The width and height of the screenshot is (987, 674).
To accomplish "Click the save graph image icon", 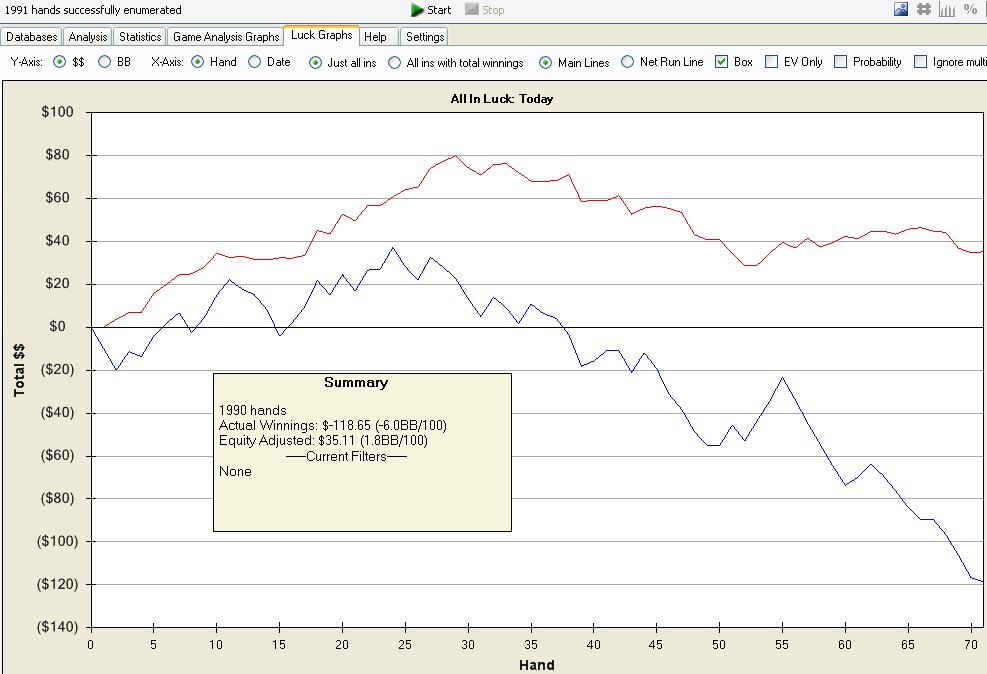I will [901, 9].
